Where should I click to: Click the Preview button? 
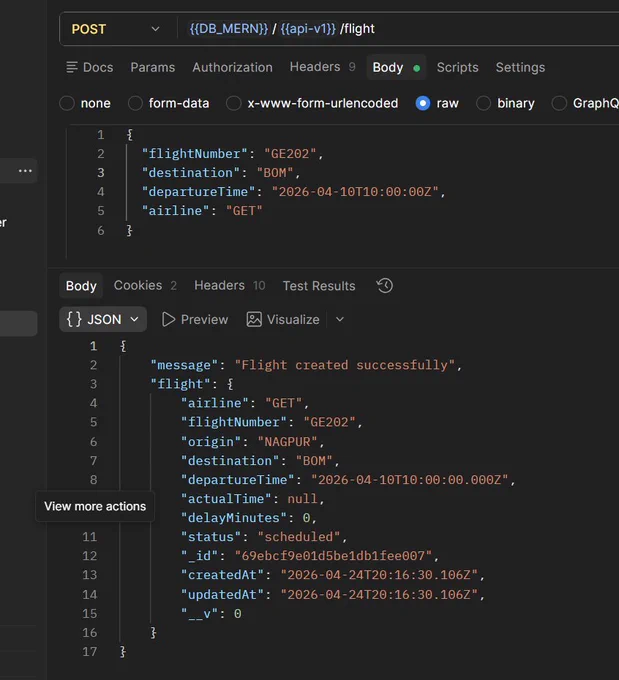tap(195, 320)
